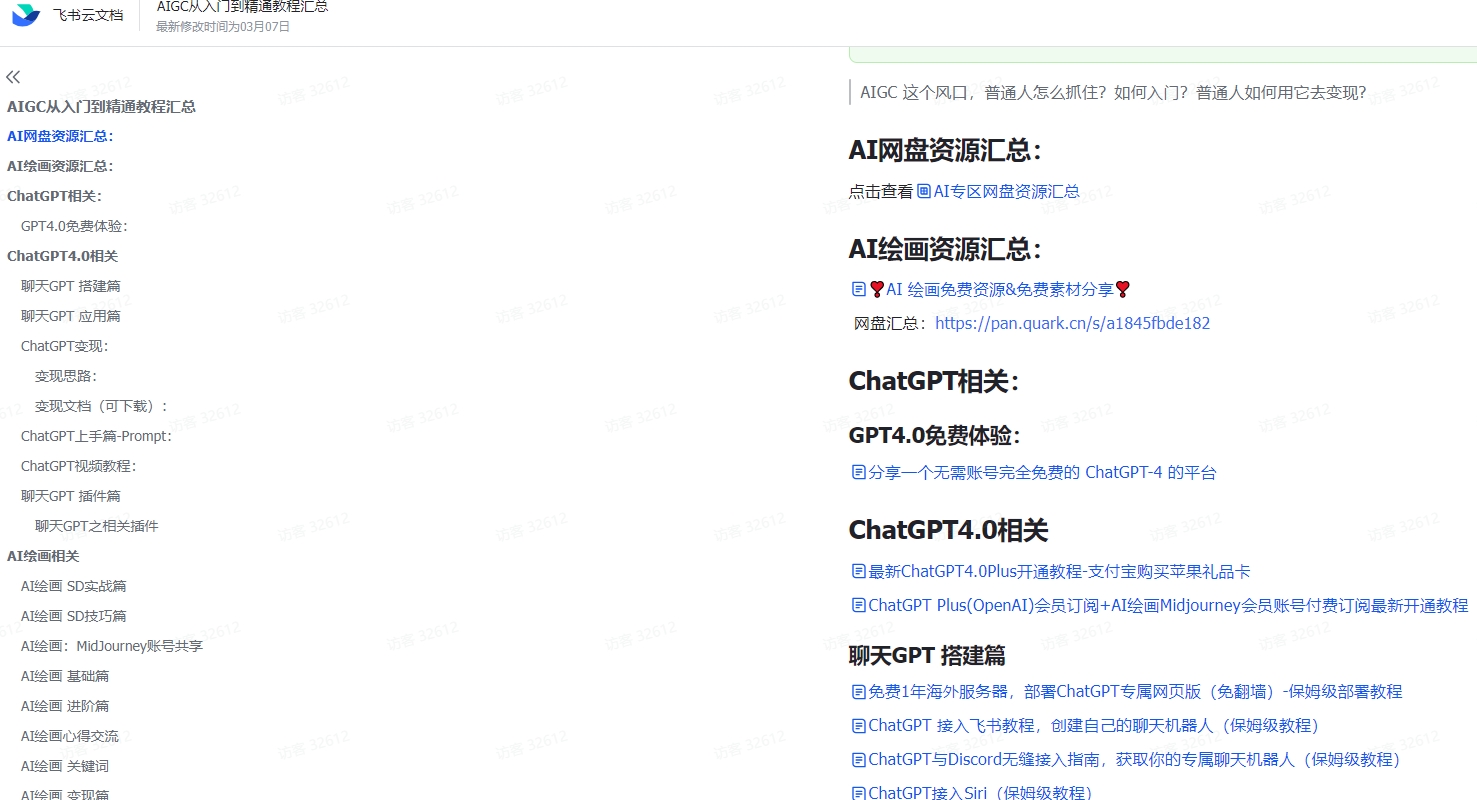Open ChatGPT接入Siri tutorial link

click(980, 792)
